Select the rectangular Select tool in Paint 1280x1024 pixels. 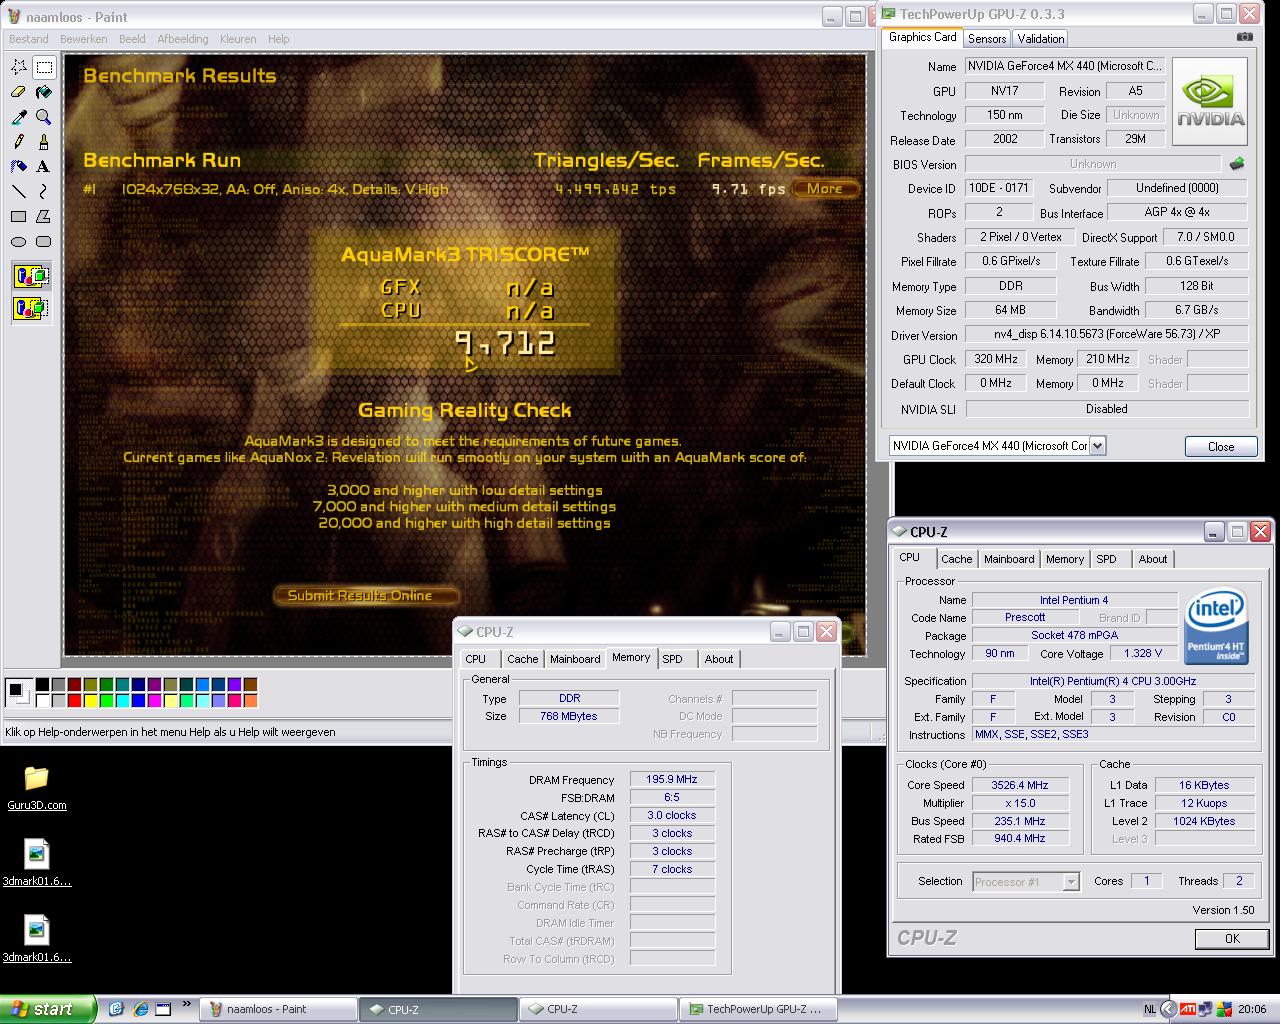[44, 67]
